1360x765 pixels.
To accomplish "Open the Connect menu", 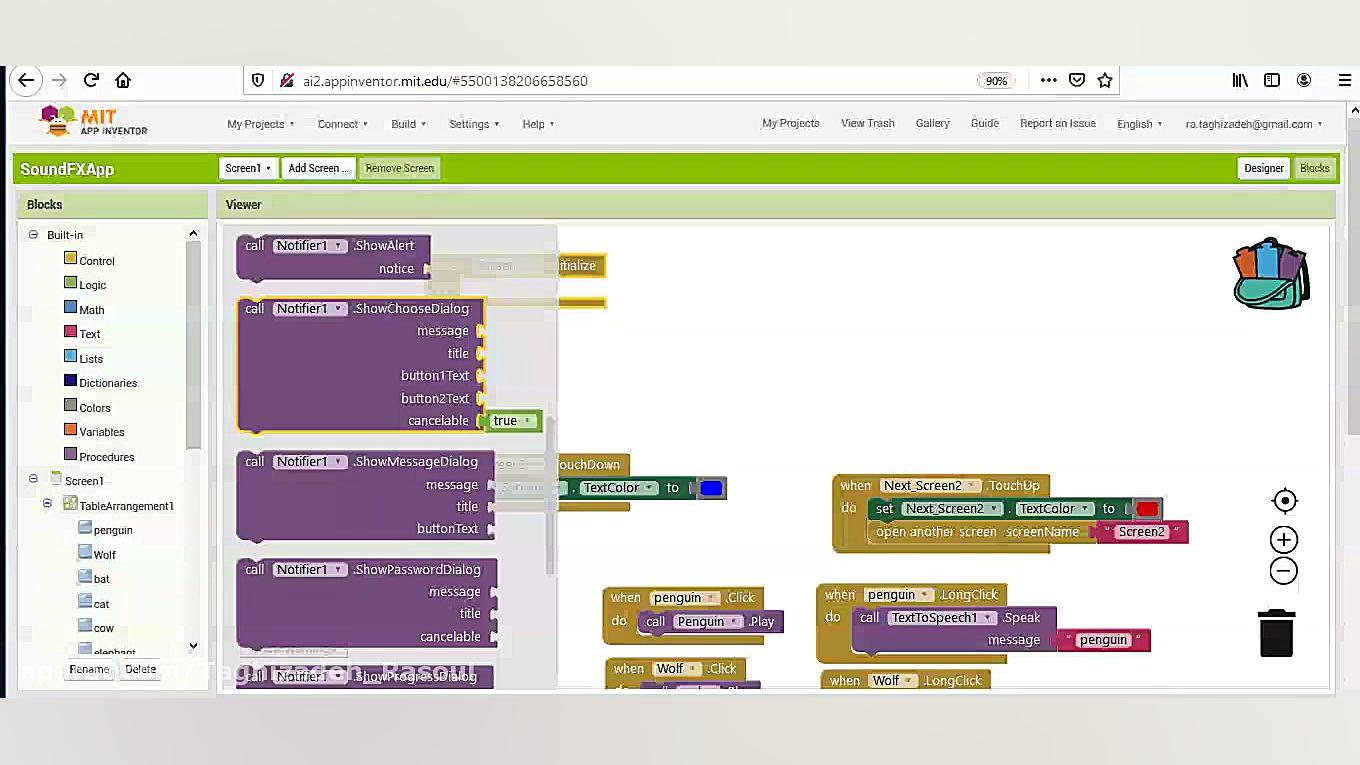I will coord(343,124).
